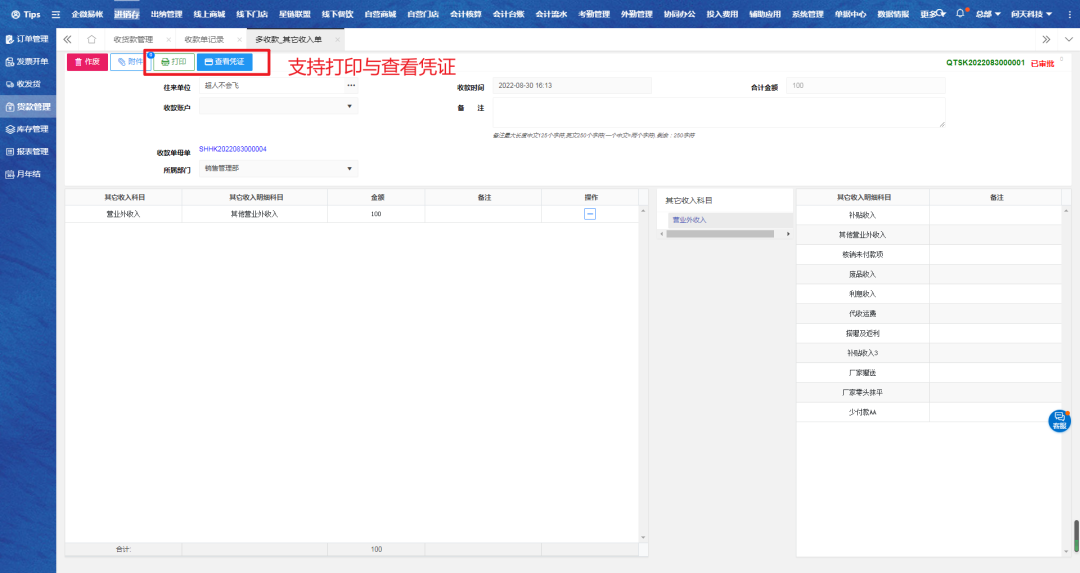Open the SHHK2022083000004 parent receipt link

pyautogui.click(x=232, y=149)
